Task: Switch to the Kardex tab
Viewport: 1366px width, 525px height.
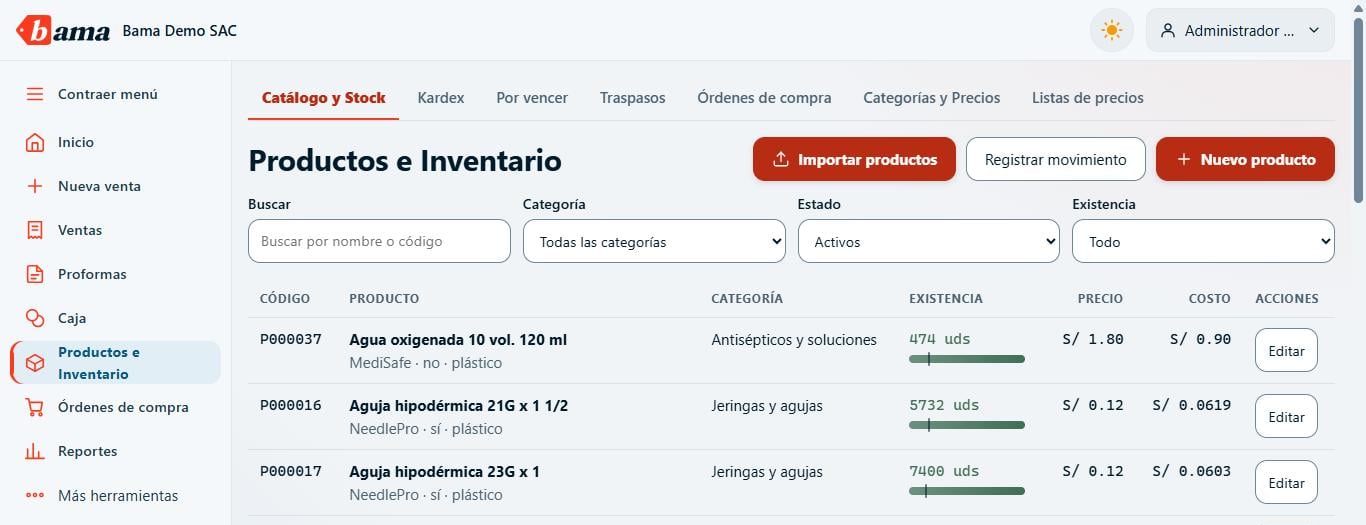Action: pyautogui.click(x=441, y=98)
